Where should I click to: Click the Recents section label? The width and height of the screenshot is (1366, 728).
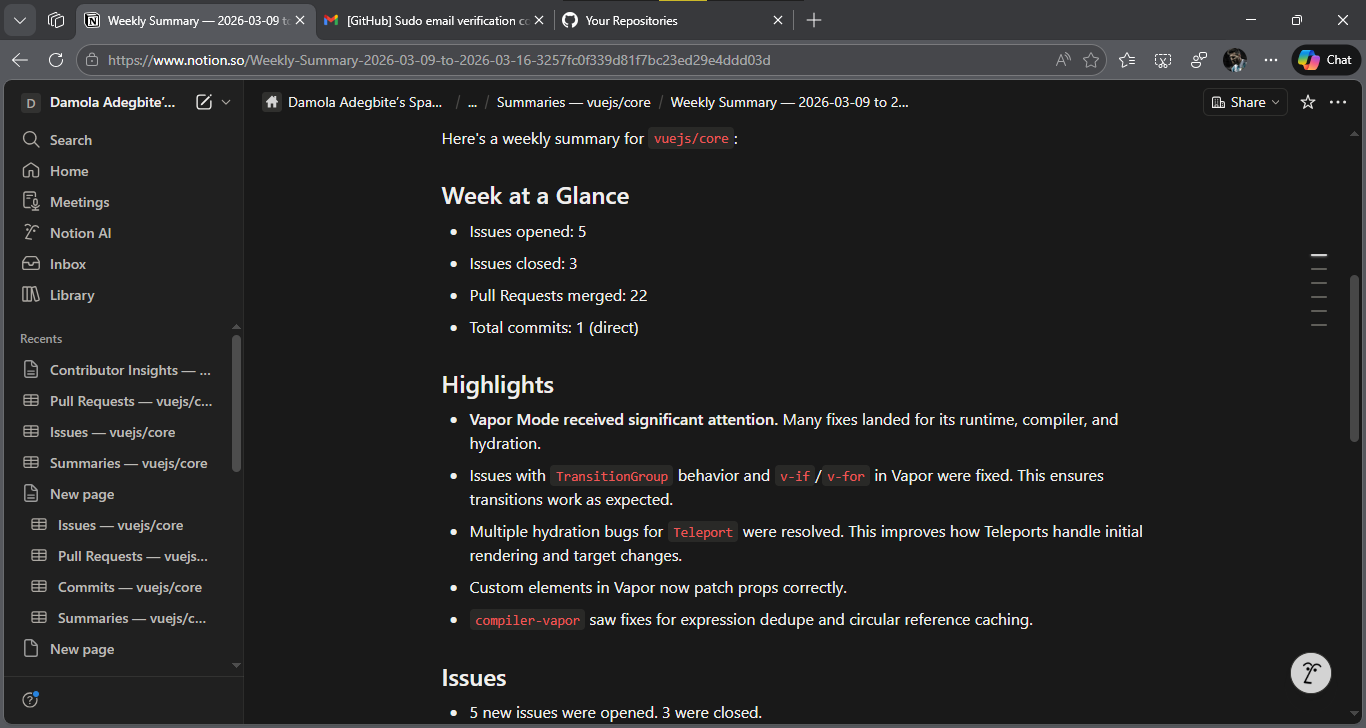click(x=41, y=339)
